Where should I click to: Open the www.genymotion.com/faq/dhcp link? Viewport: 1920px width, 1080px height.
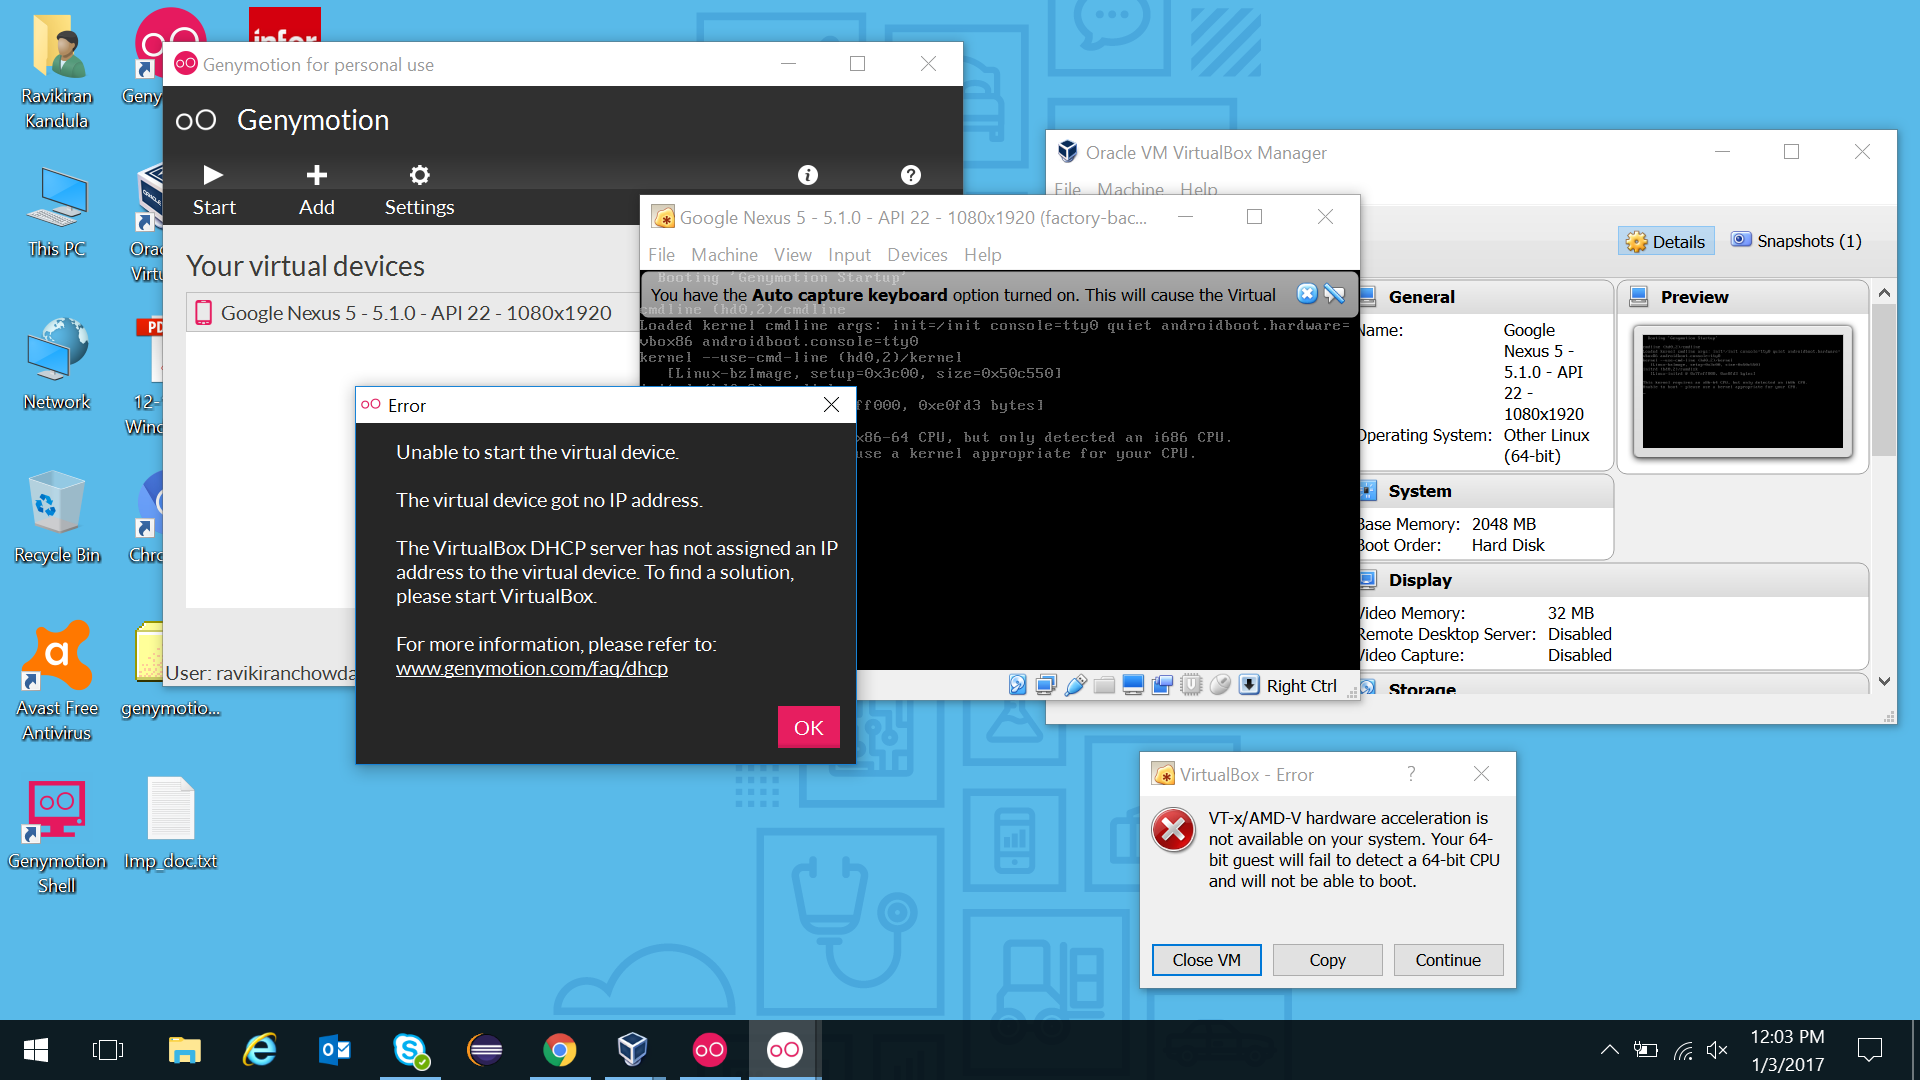[x=531, y=668]
